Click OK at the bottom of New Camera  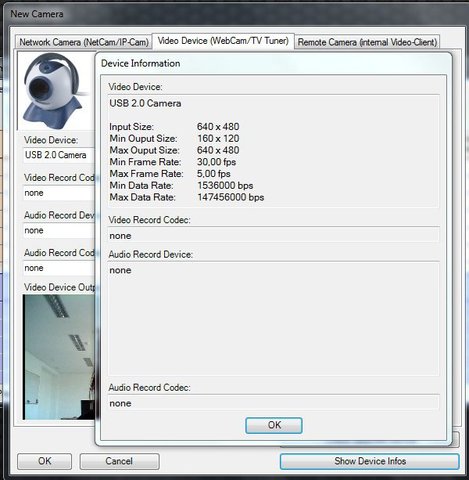pos(44,461)
